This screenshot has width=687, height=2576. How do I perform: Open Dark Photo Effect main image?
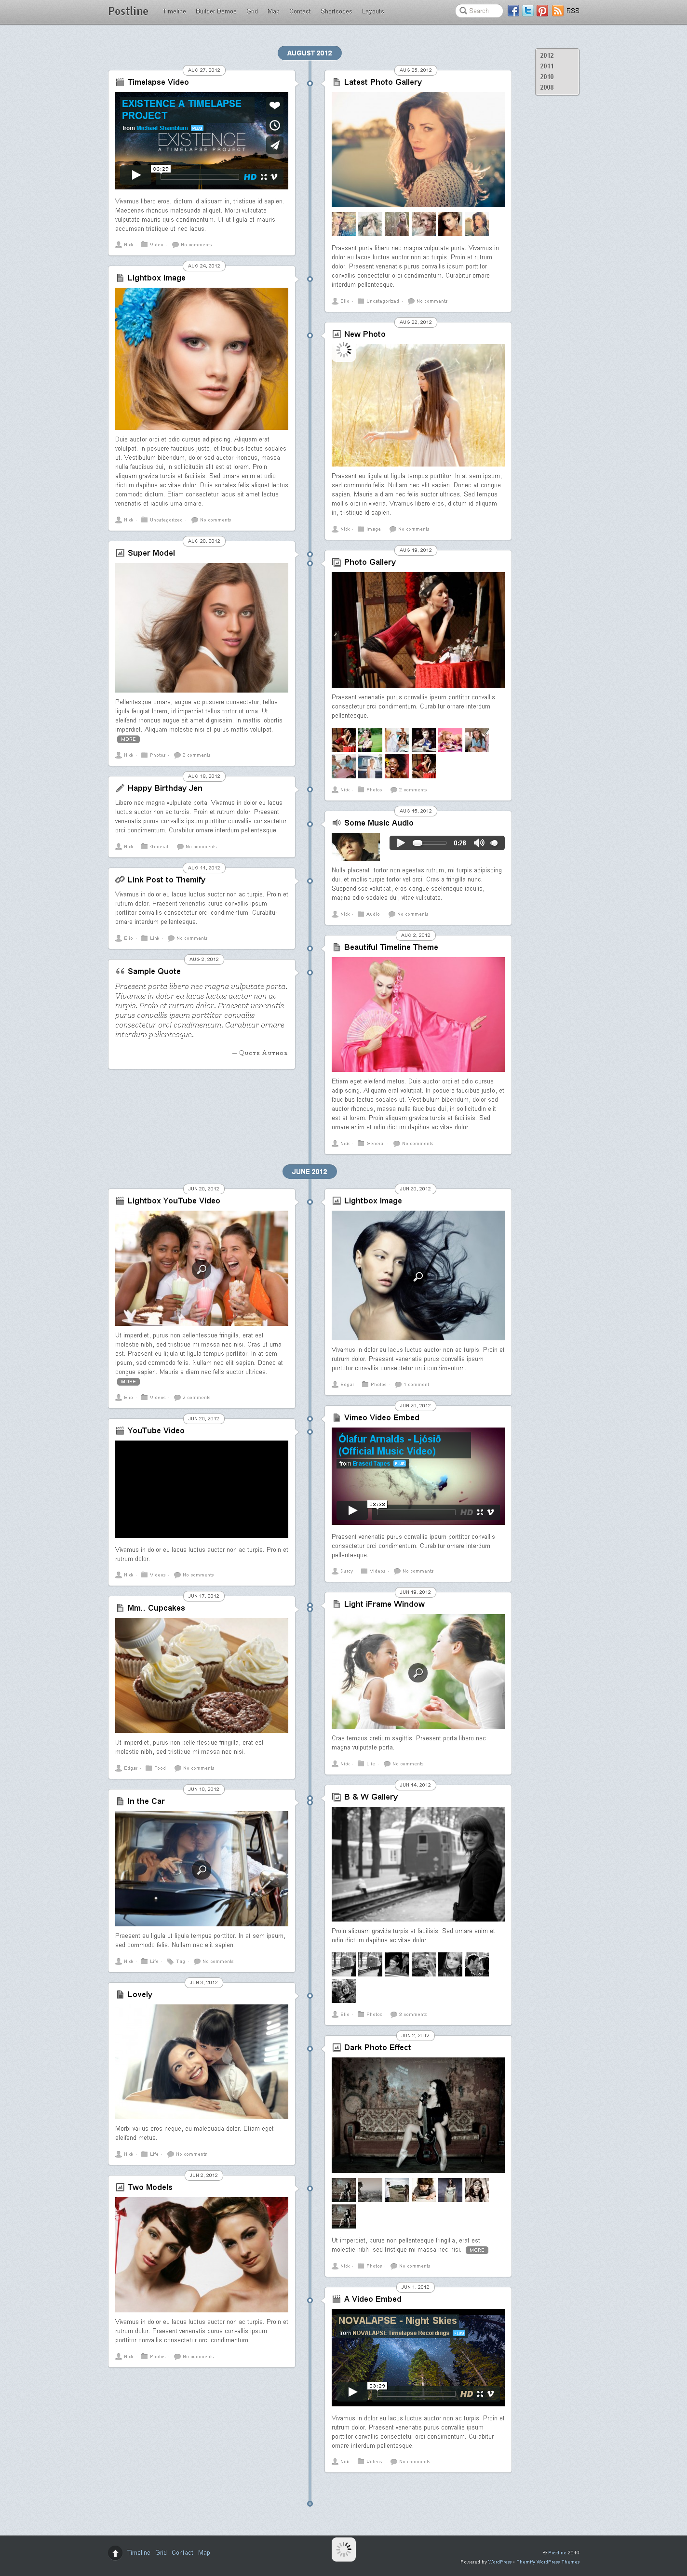(x=418, y=2115)
